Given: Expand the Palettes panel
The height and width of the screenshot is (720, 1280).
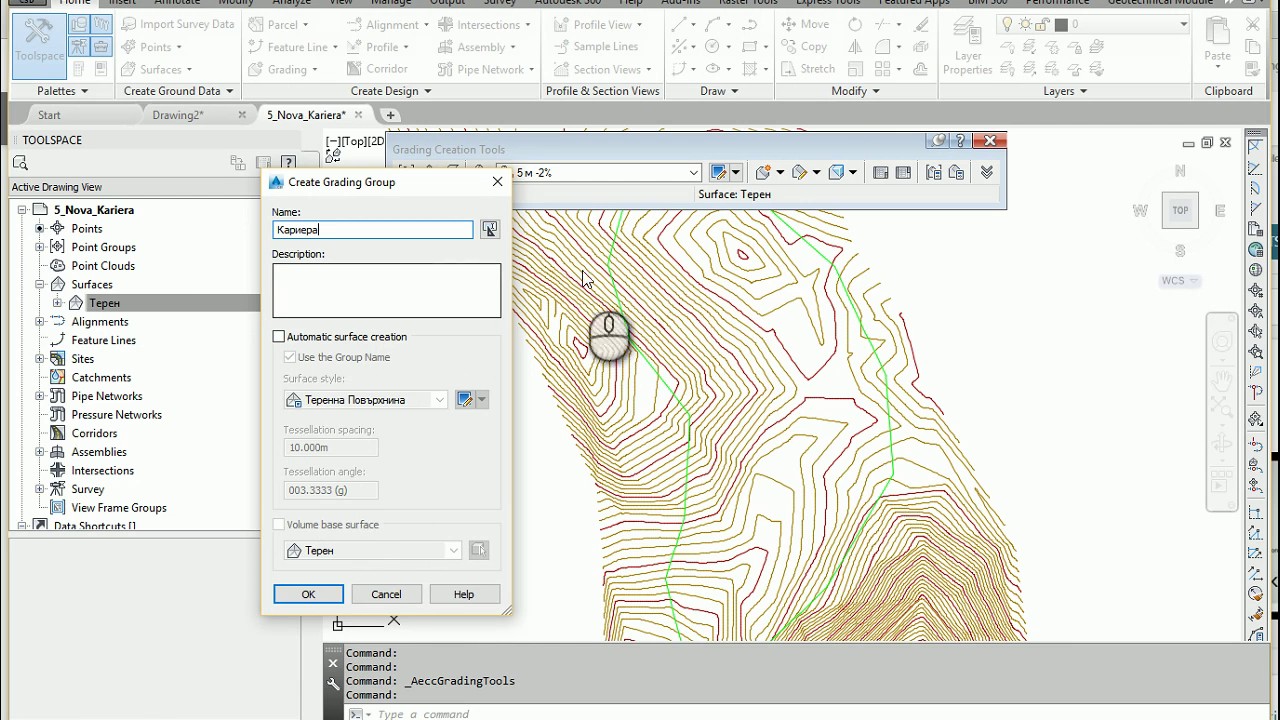Looking at the screenshot, I should tap(63, 91).
